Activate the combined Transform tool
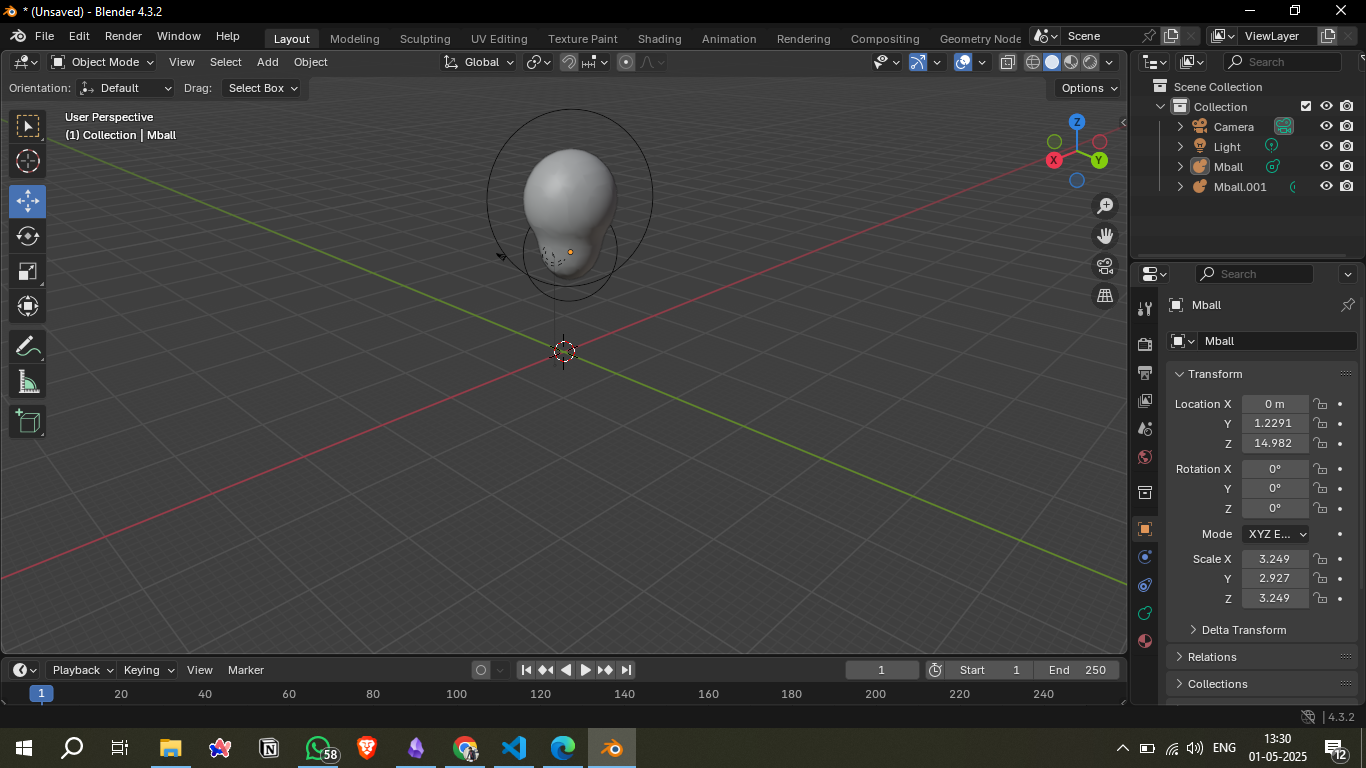Screen dimensions: 1366x768 28,306
